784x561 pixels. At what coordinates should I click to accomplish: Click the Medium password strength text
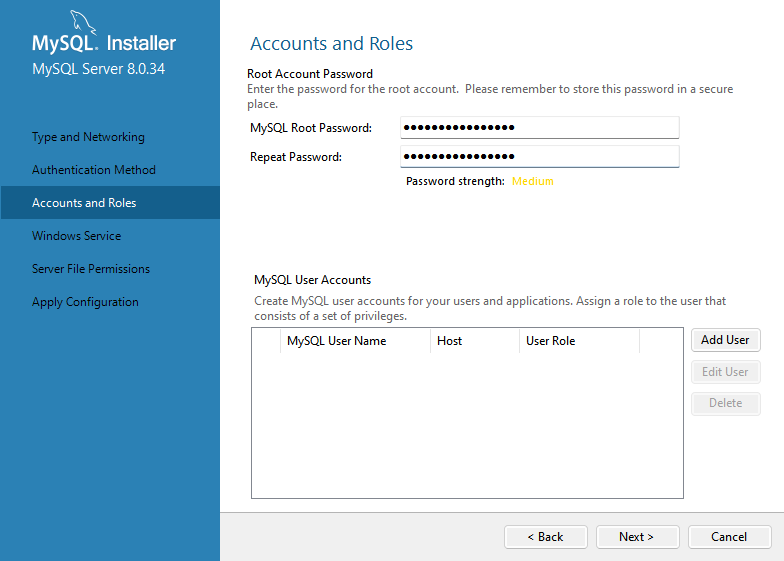click(x=532, y=182)
